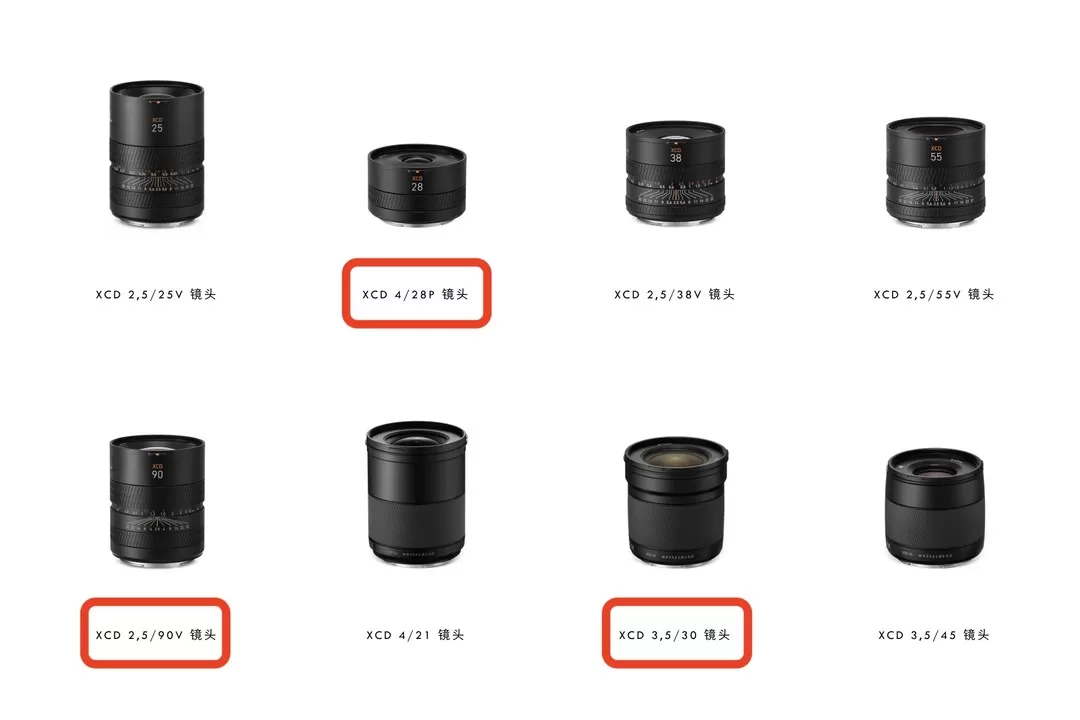Select the compact XCD 28 lens photo
Screen dimensions: 1080x720
click(417, 185)
